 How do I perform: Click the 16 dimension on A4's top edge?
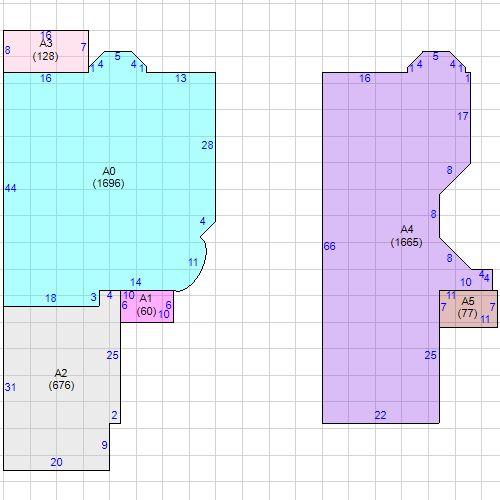pos(365,78)
